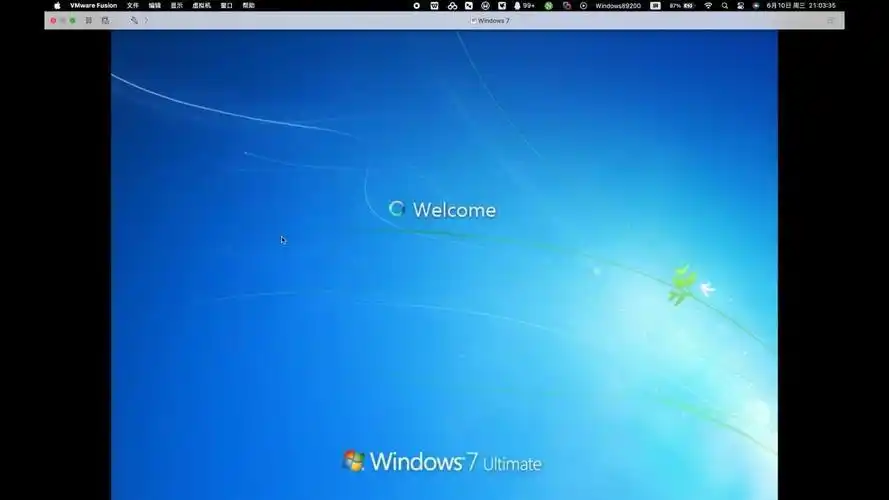The image size is (889, 500).
Task: Click the screen-recording circle menu bar icon
Action: tap(417, 6)
